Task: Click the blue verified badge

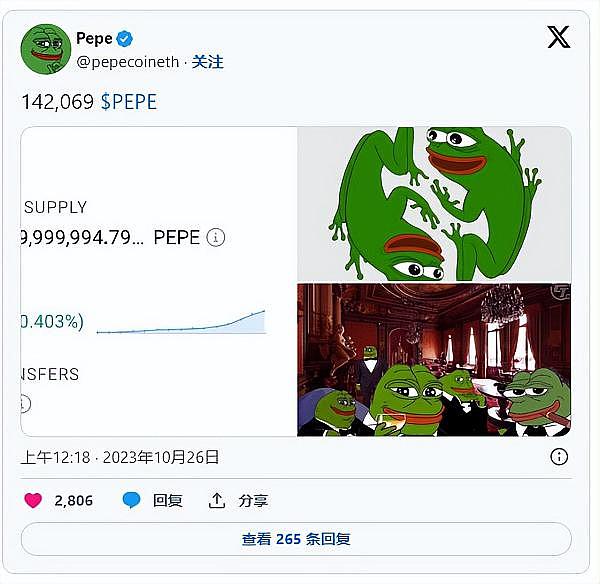Action: pos(124,39)
